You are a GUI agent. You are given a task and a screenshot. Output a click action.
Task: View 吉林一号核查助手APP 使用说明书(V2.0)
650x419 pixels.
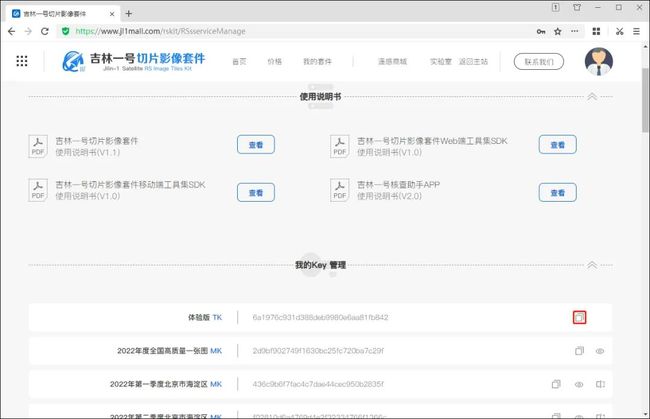point(558,193)
